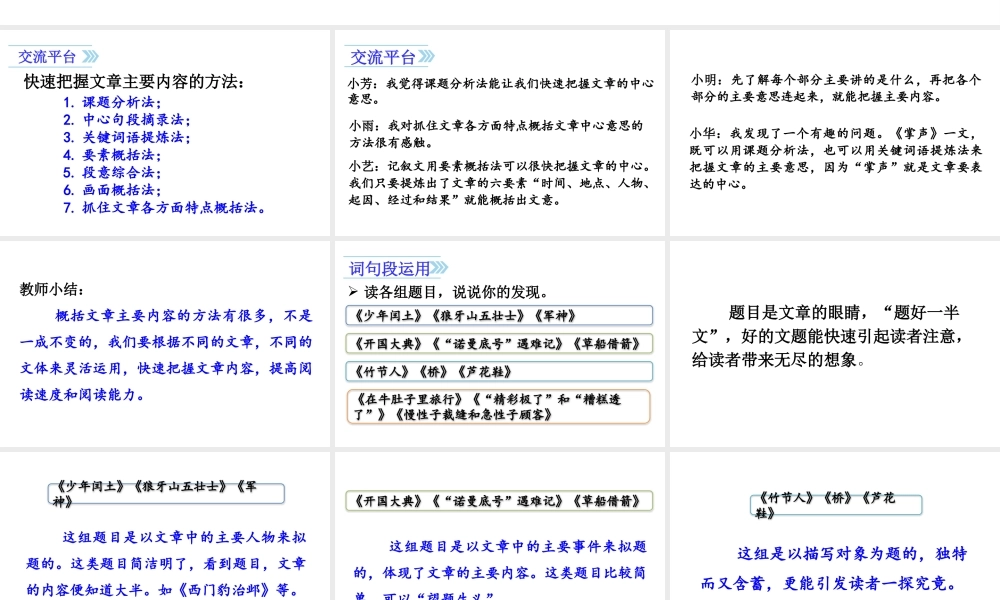1000x600 pixels.
Task: Select list item 7. 抓住文章各方面特点概括法
Action: tap(164, 207)
